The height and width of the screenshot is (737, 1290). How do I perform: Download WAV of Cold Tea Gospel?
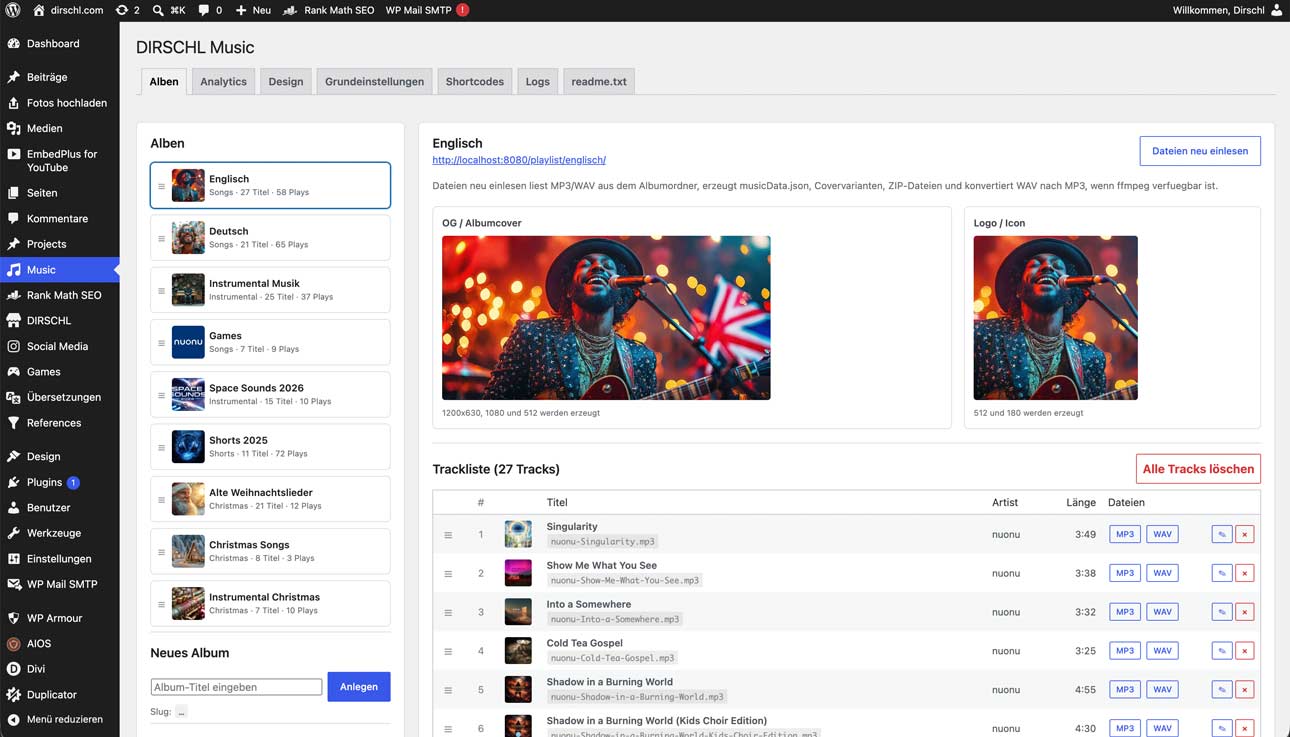1162,651
